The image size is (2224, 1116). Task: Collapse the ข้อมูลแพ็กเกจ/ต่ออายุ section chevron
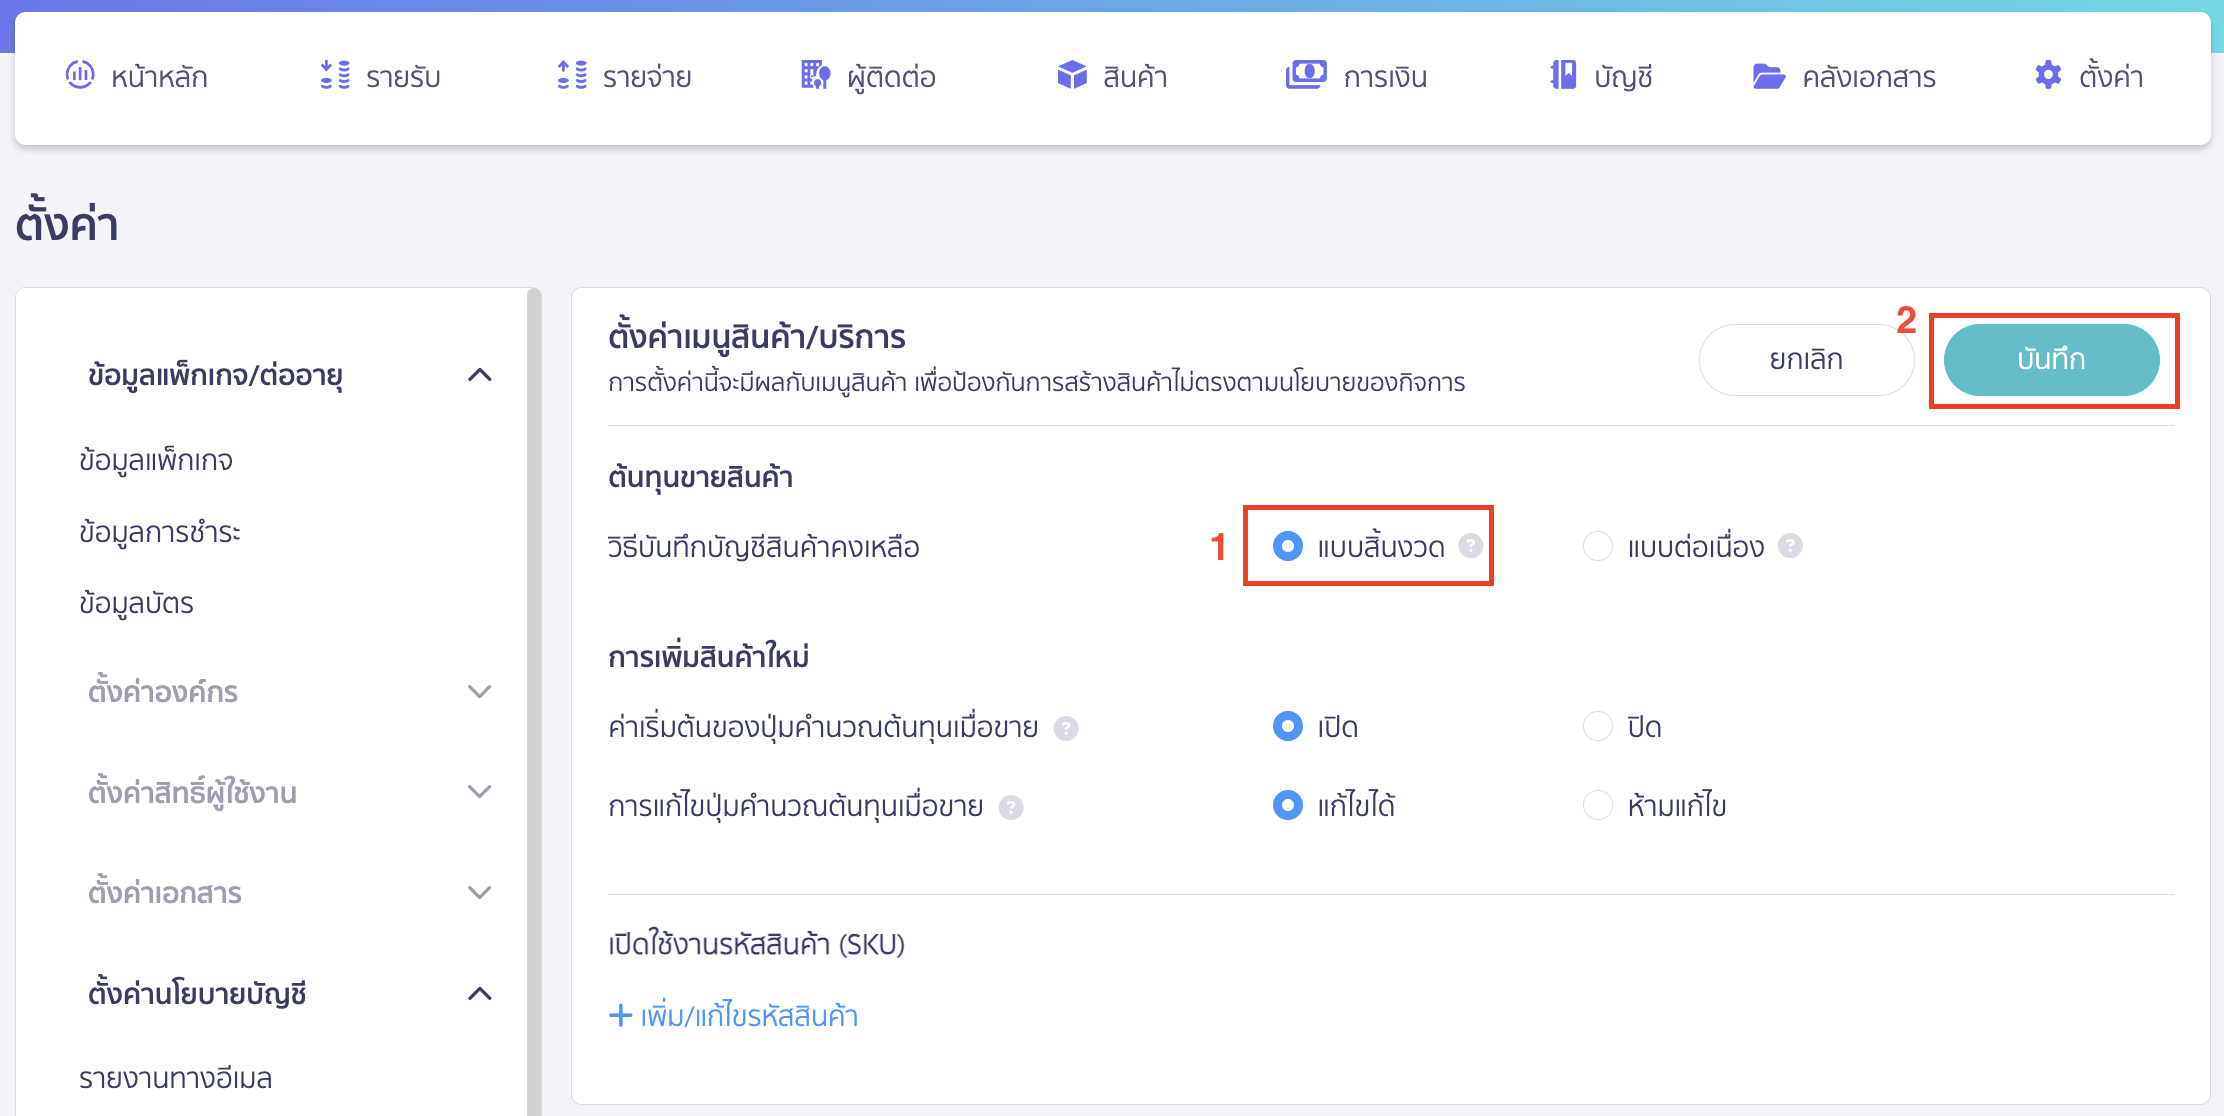point(480,375)
